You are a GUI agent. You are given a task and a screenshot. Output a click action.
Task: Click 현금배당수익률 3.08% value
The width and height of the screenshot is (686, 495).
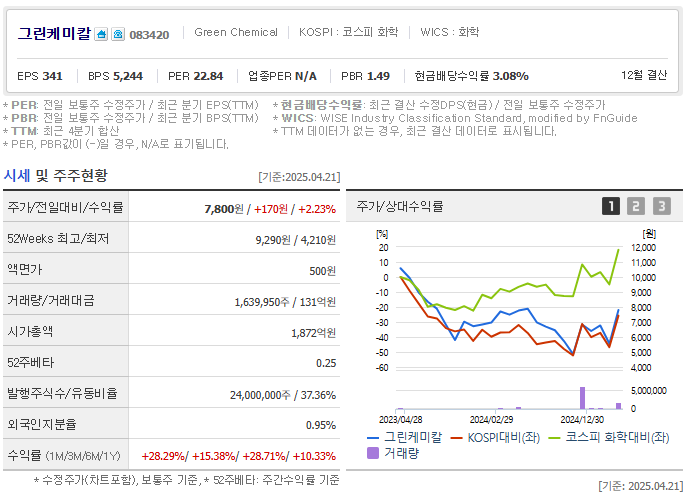(x=472, y=76)
